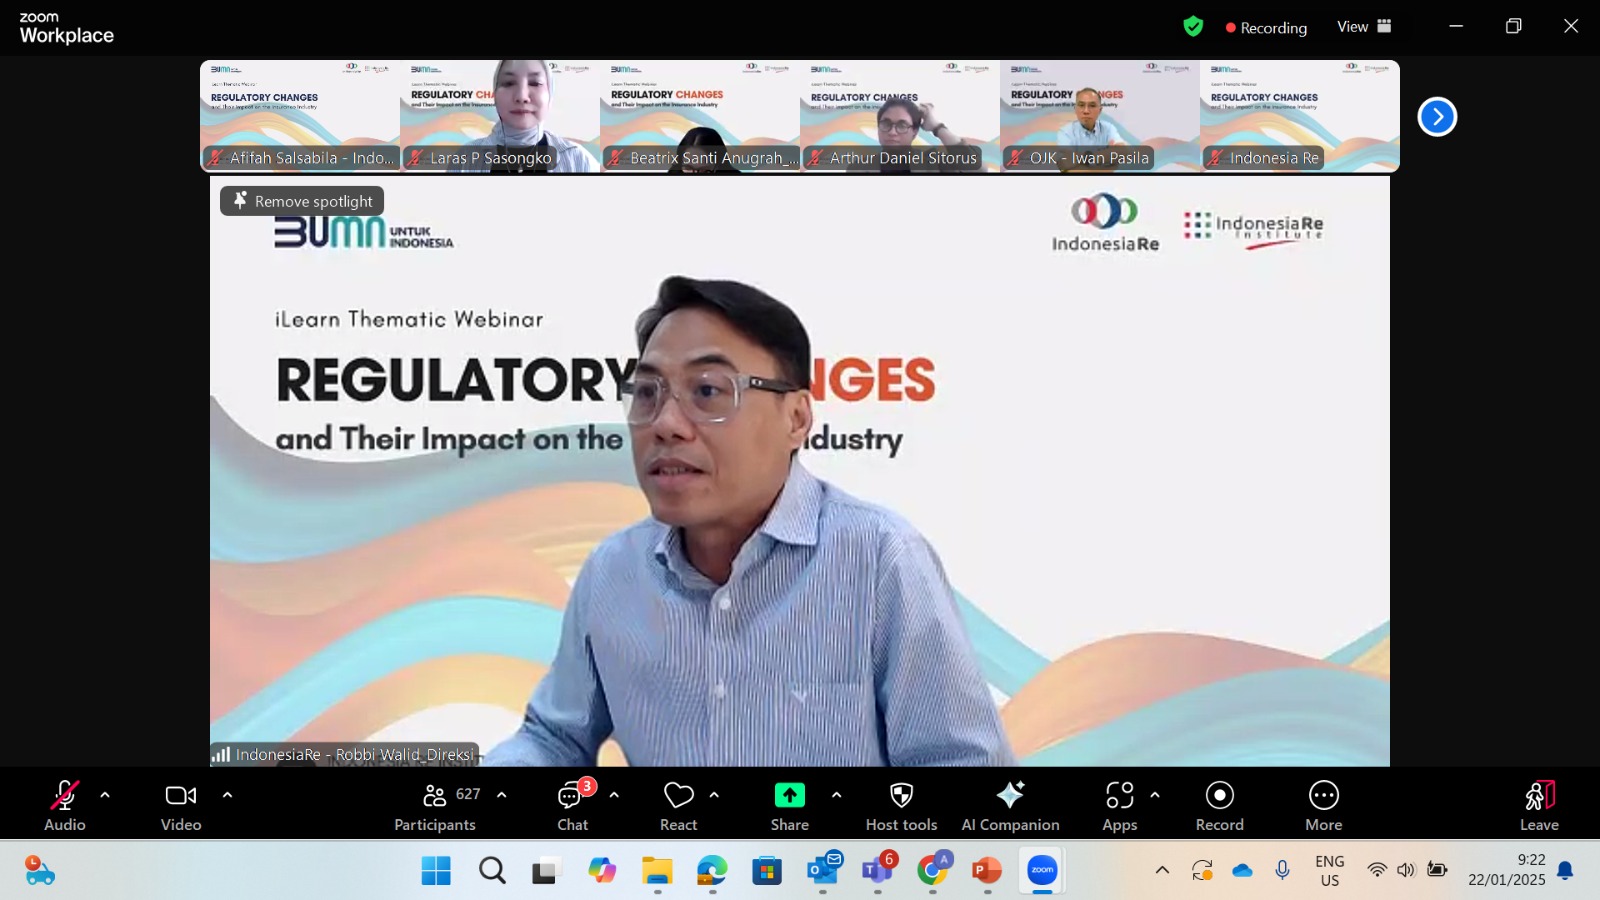1600x900 pixels.
Task: Select OJK - Iwan Pasila thumbnail
Action: click(1100, 116)
